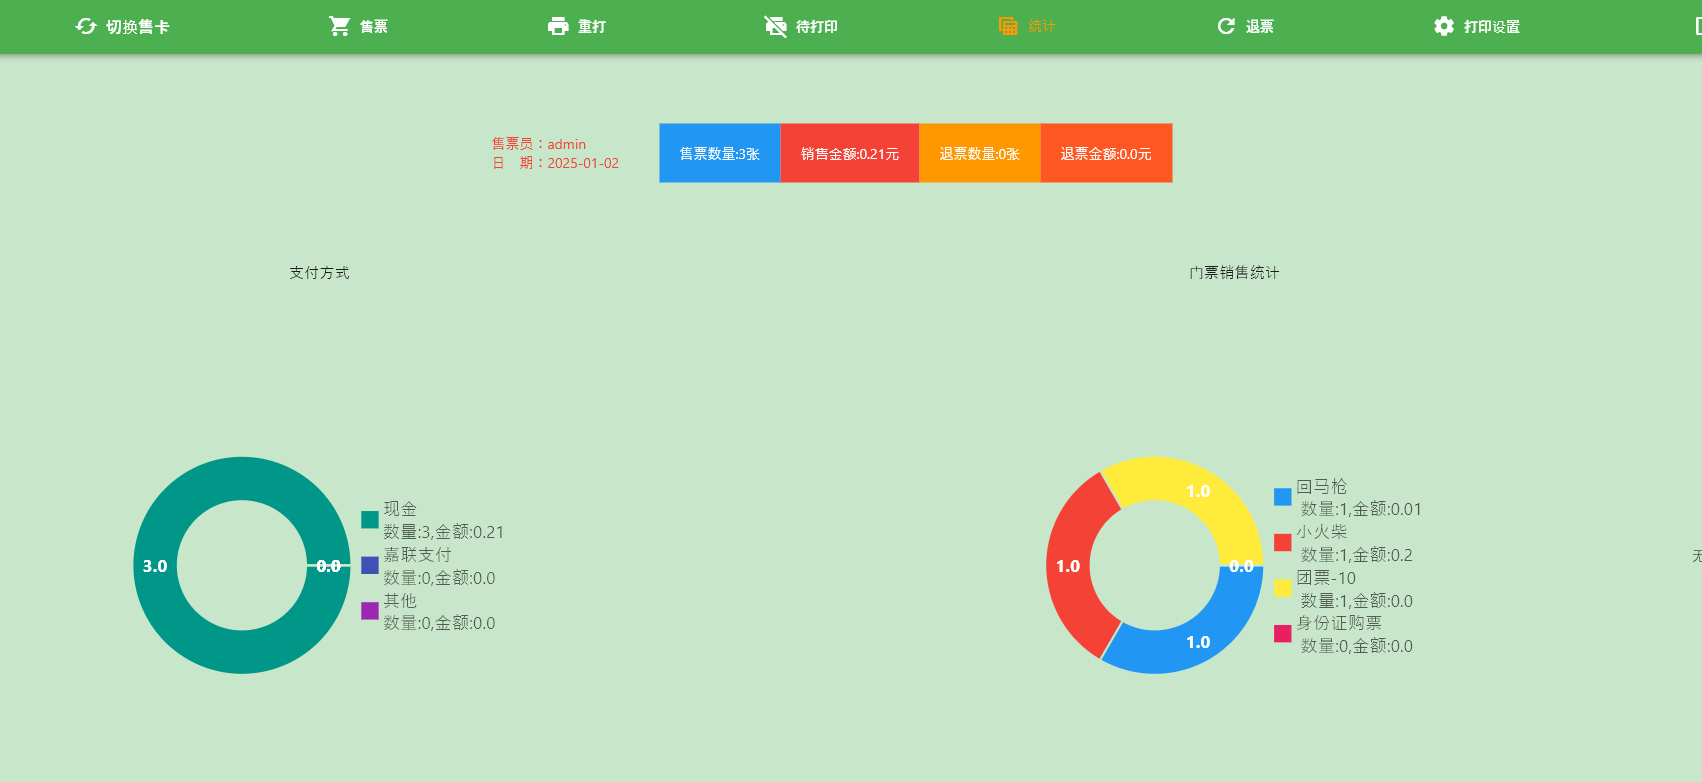Click the yellow 团票-10 donut chart segment
The image size is (1702, 782).
click(1190, 488)
